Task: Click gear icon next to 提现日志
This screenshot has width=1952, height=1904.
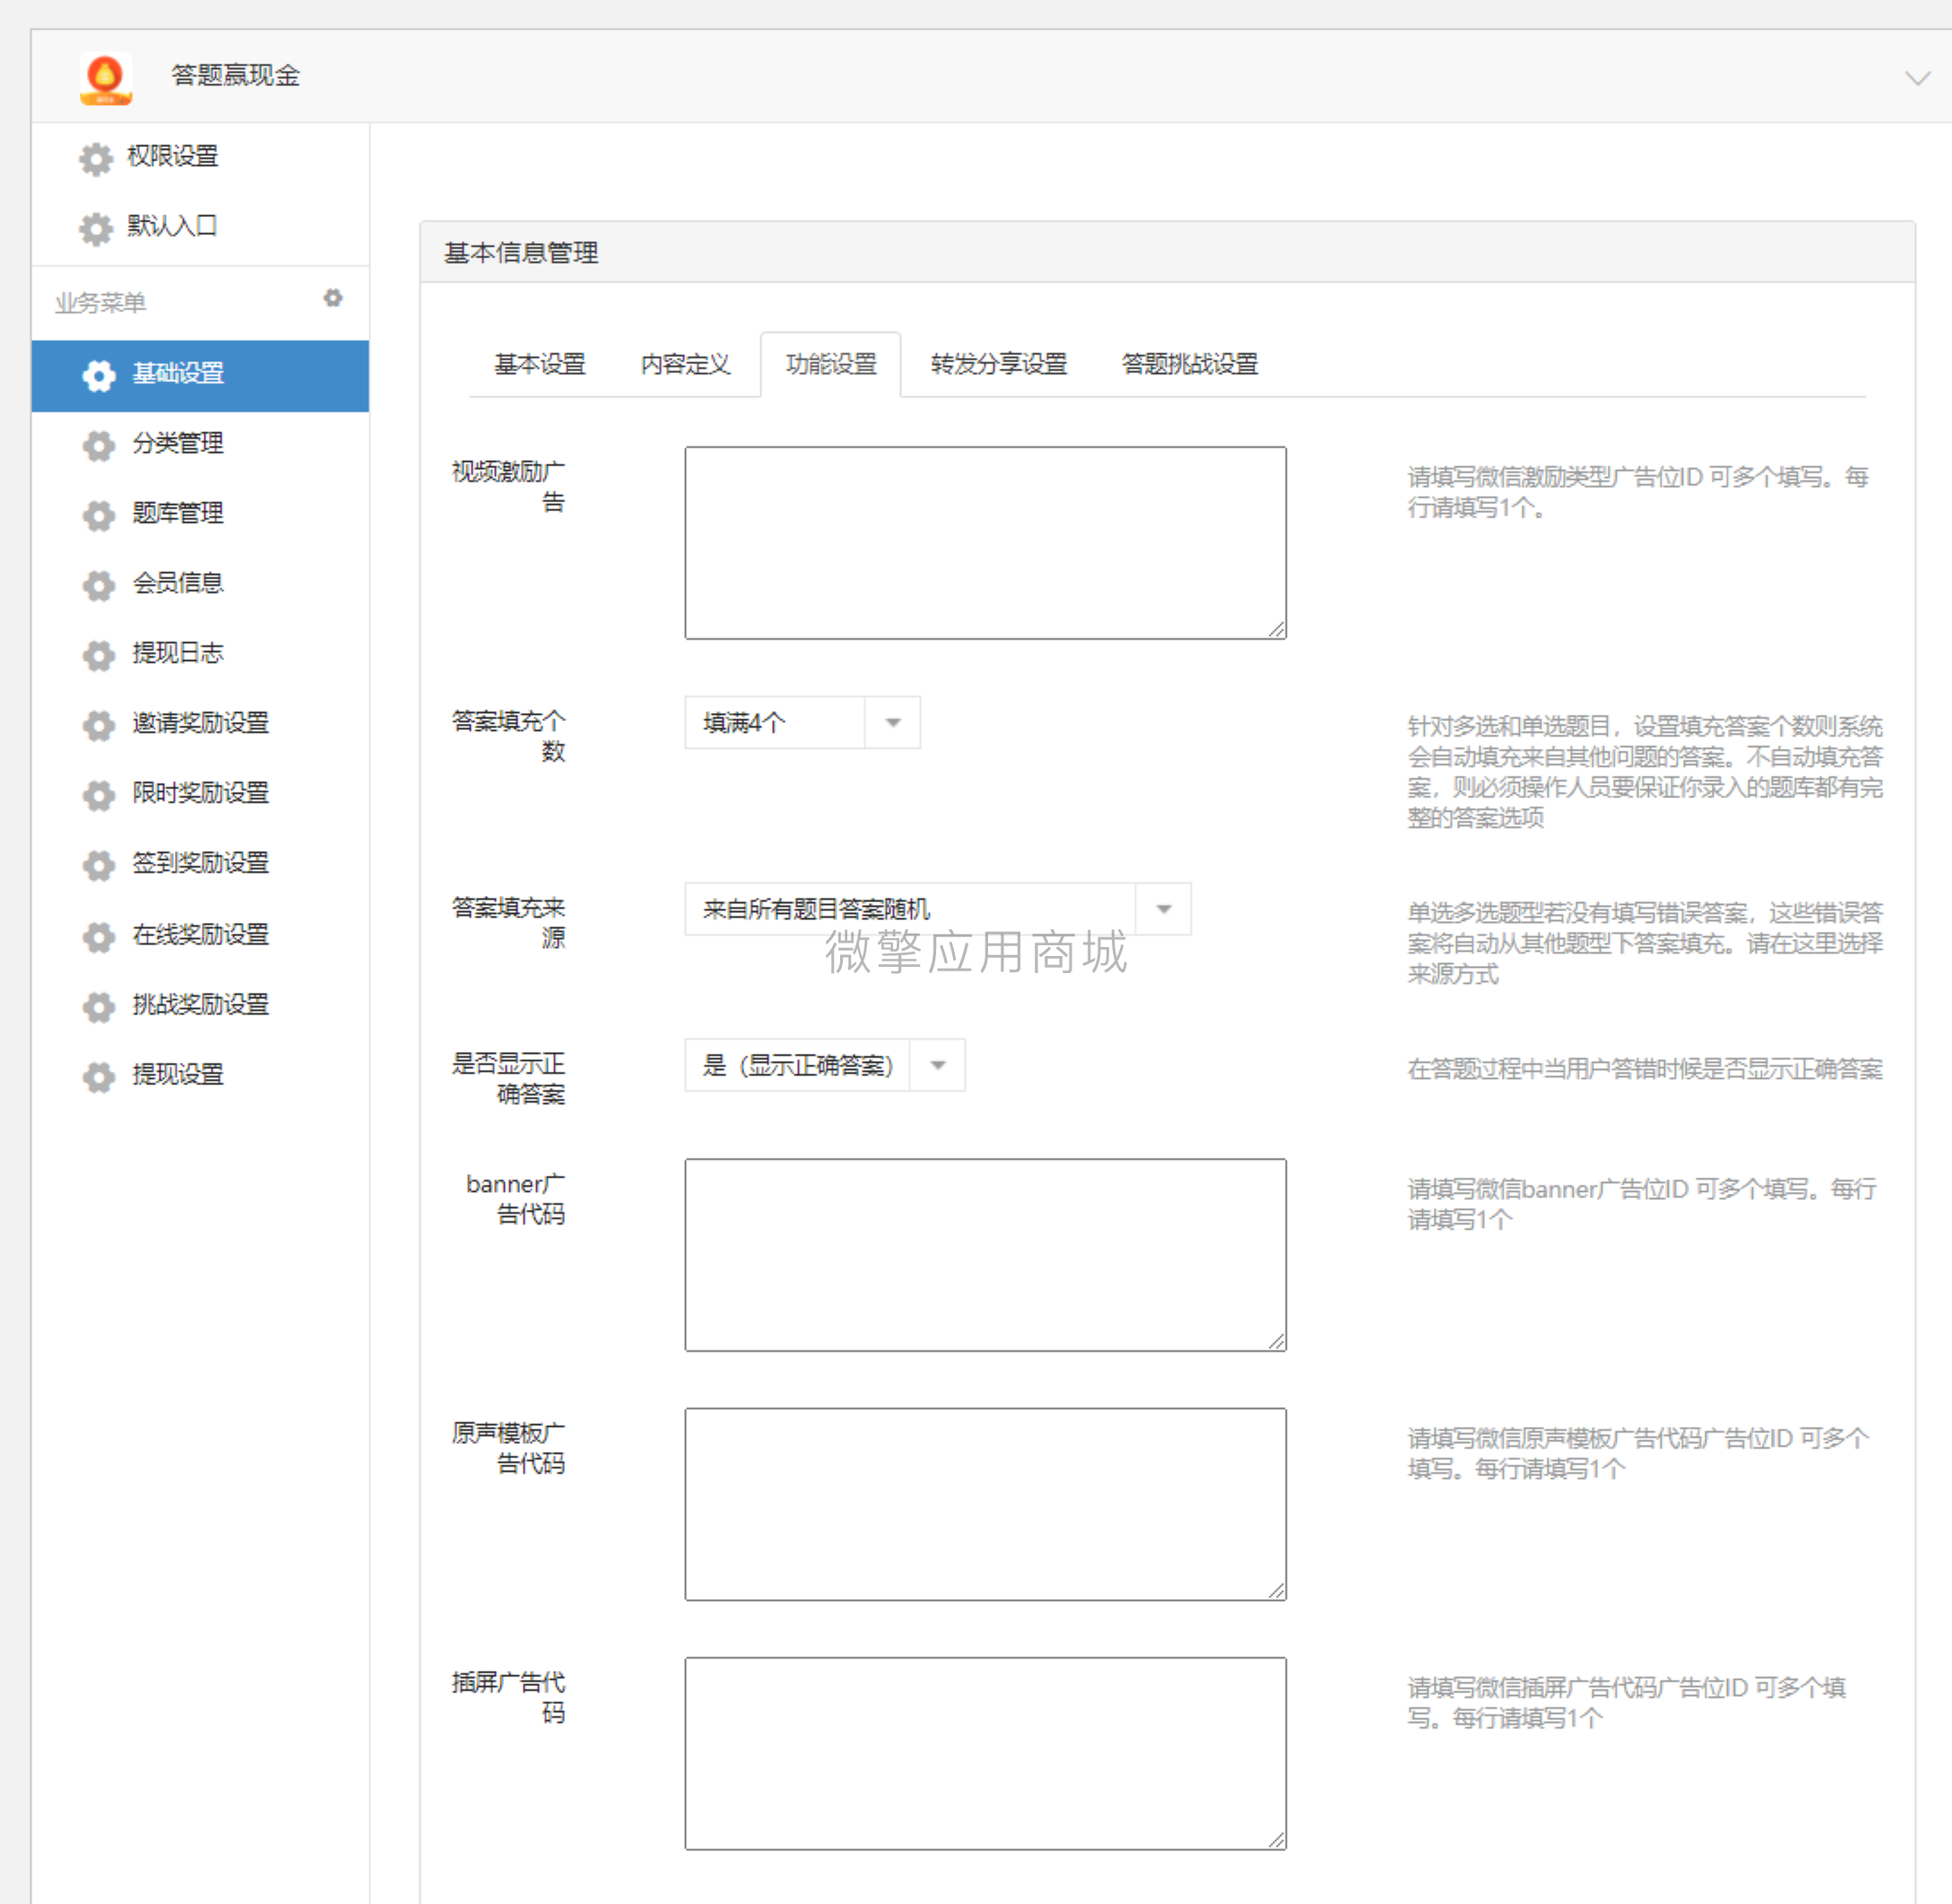Action: 99,655
